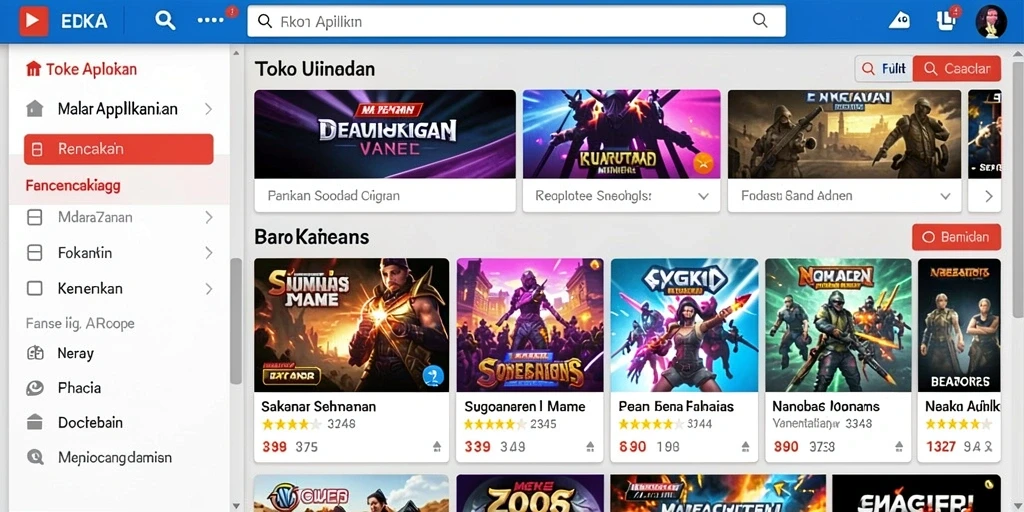The height and width of the screenshot is (512, 1024).
Task: Click the blue badge on Sakanar Sehnanan thumbnail
Action: (x=433, y=376)
